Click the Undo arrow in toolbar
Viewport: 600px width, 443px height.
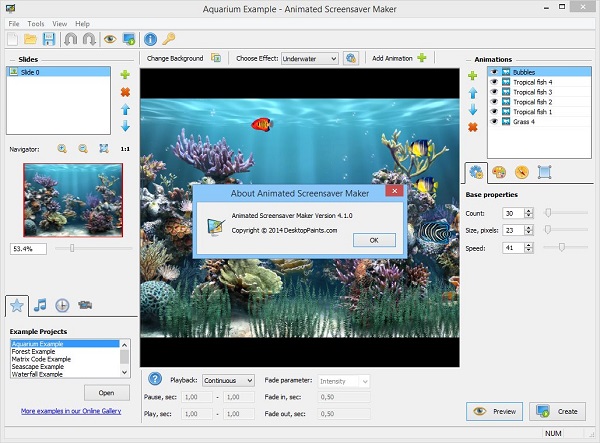70,39
